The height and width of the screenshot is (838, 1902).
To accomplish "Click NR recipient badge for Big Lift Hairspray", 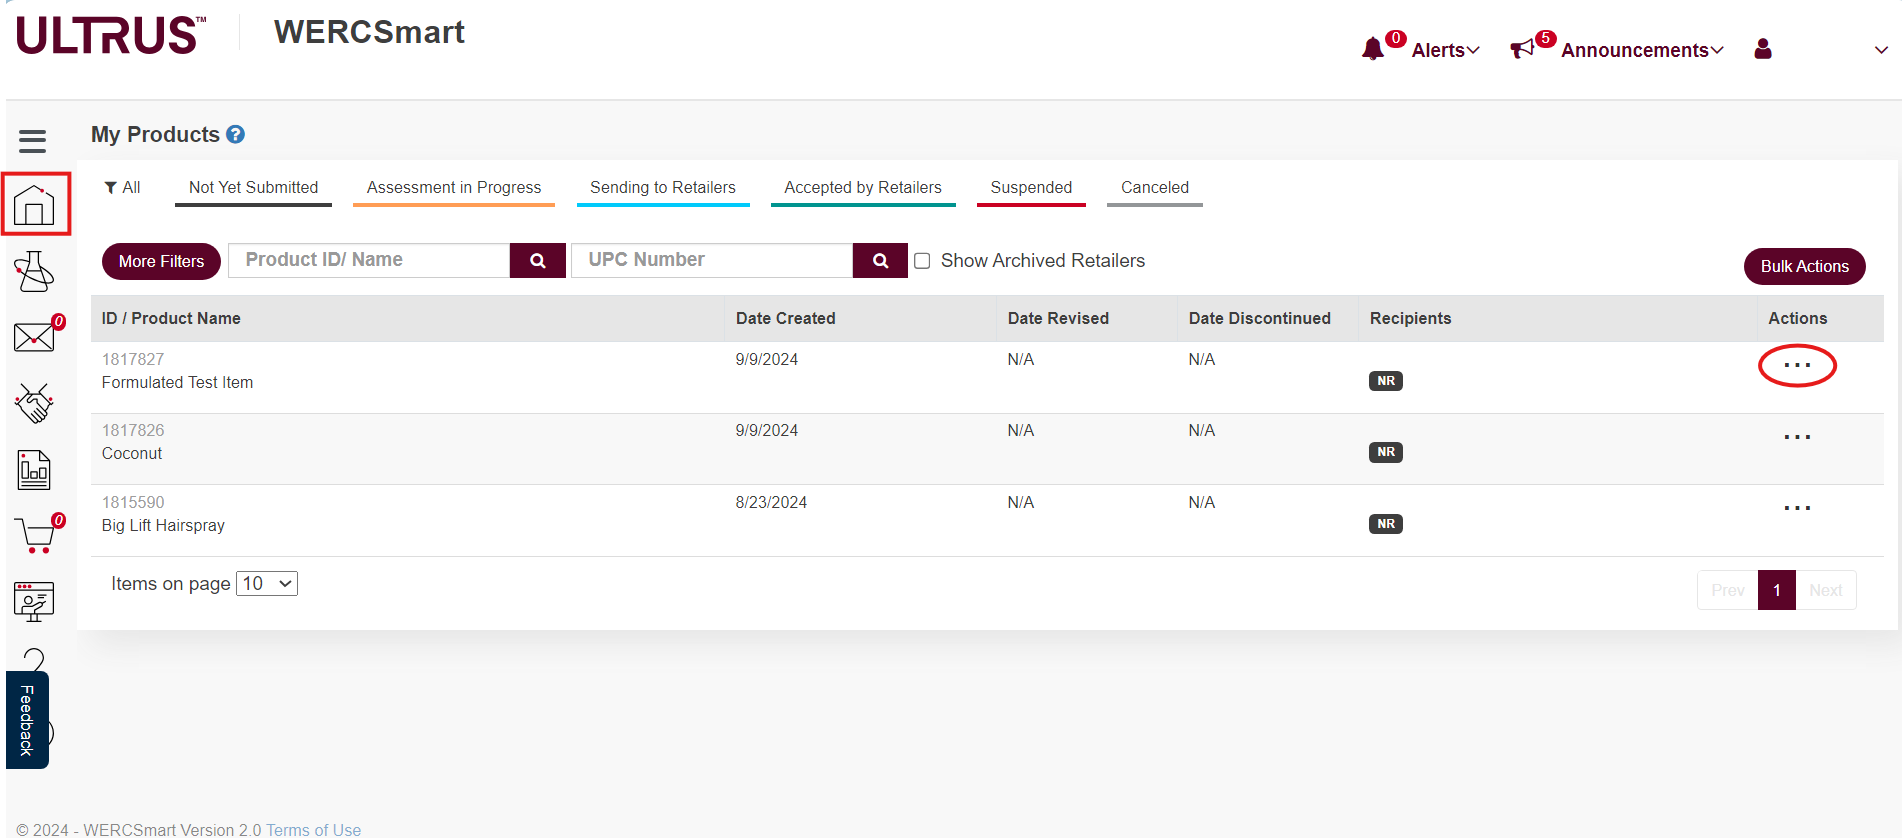I will click(x=1386, y=524).
